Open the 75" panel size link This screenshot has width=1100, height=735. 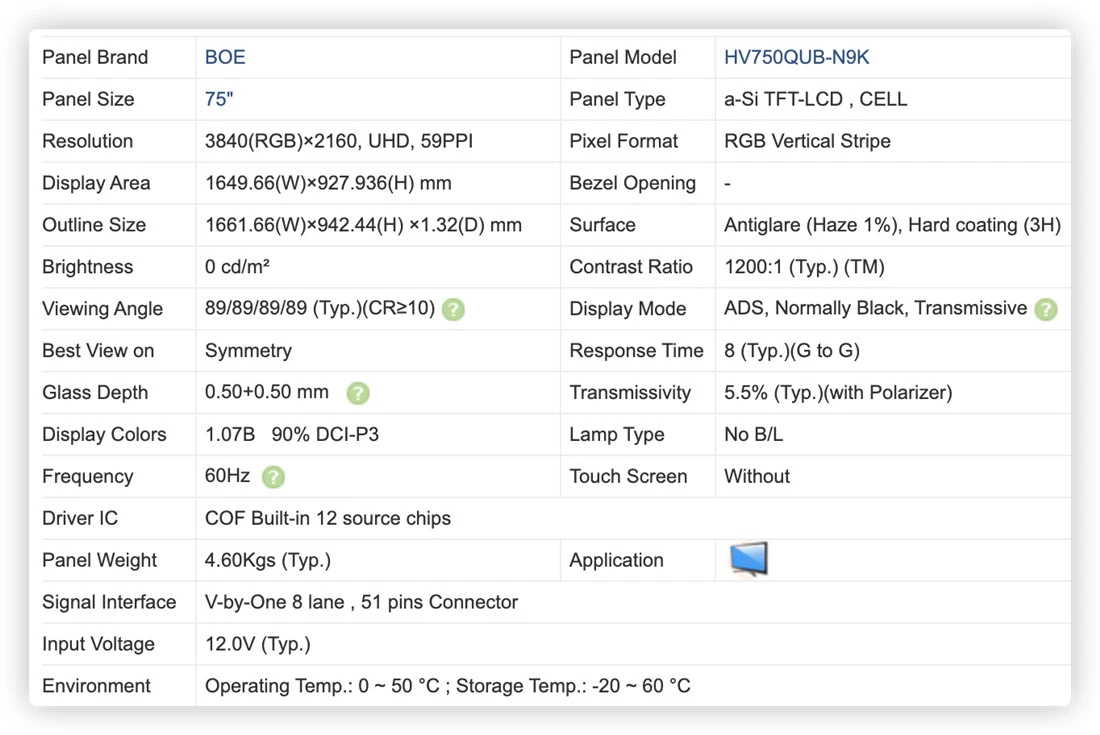pos(219,99)
